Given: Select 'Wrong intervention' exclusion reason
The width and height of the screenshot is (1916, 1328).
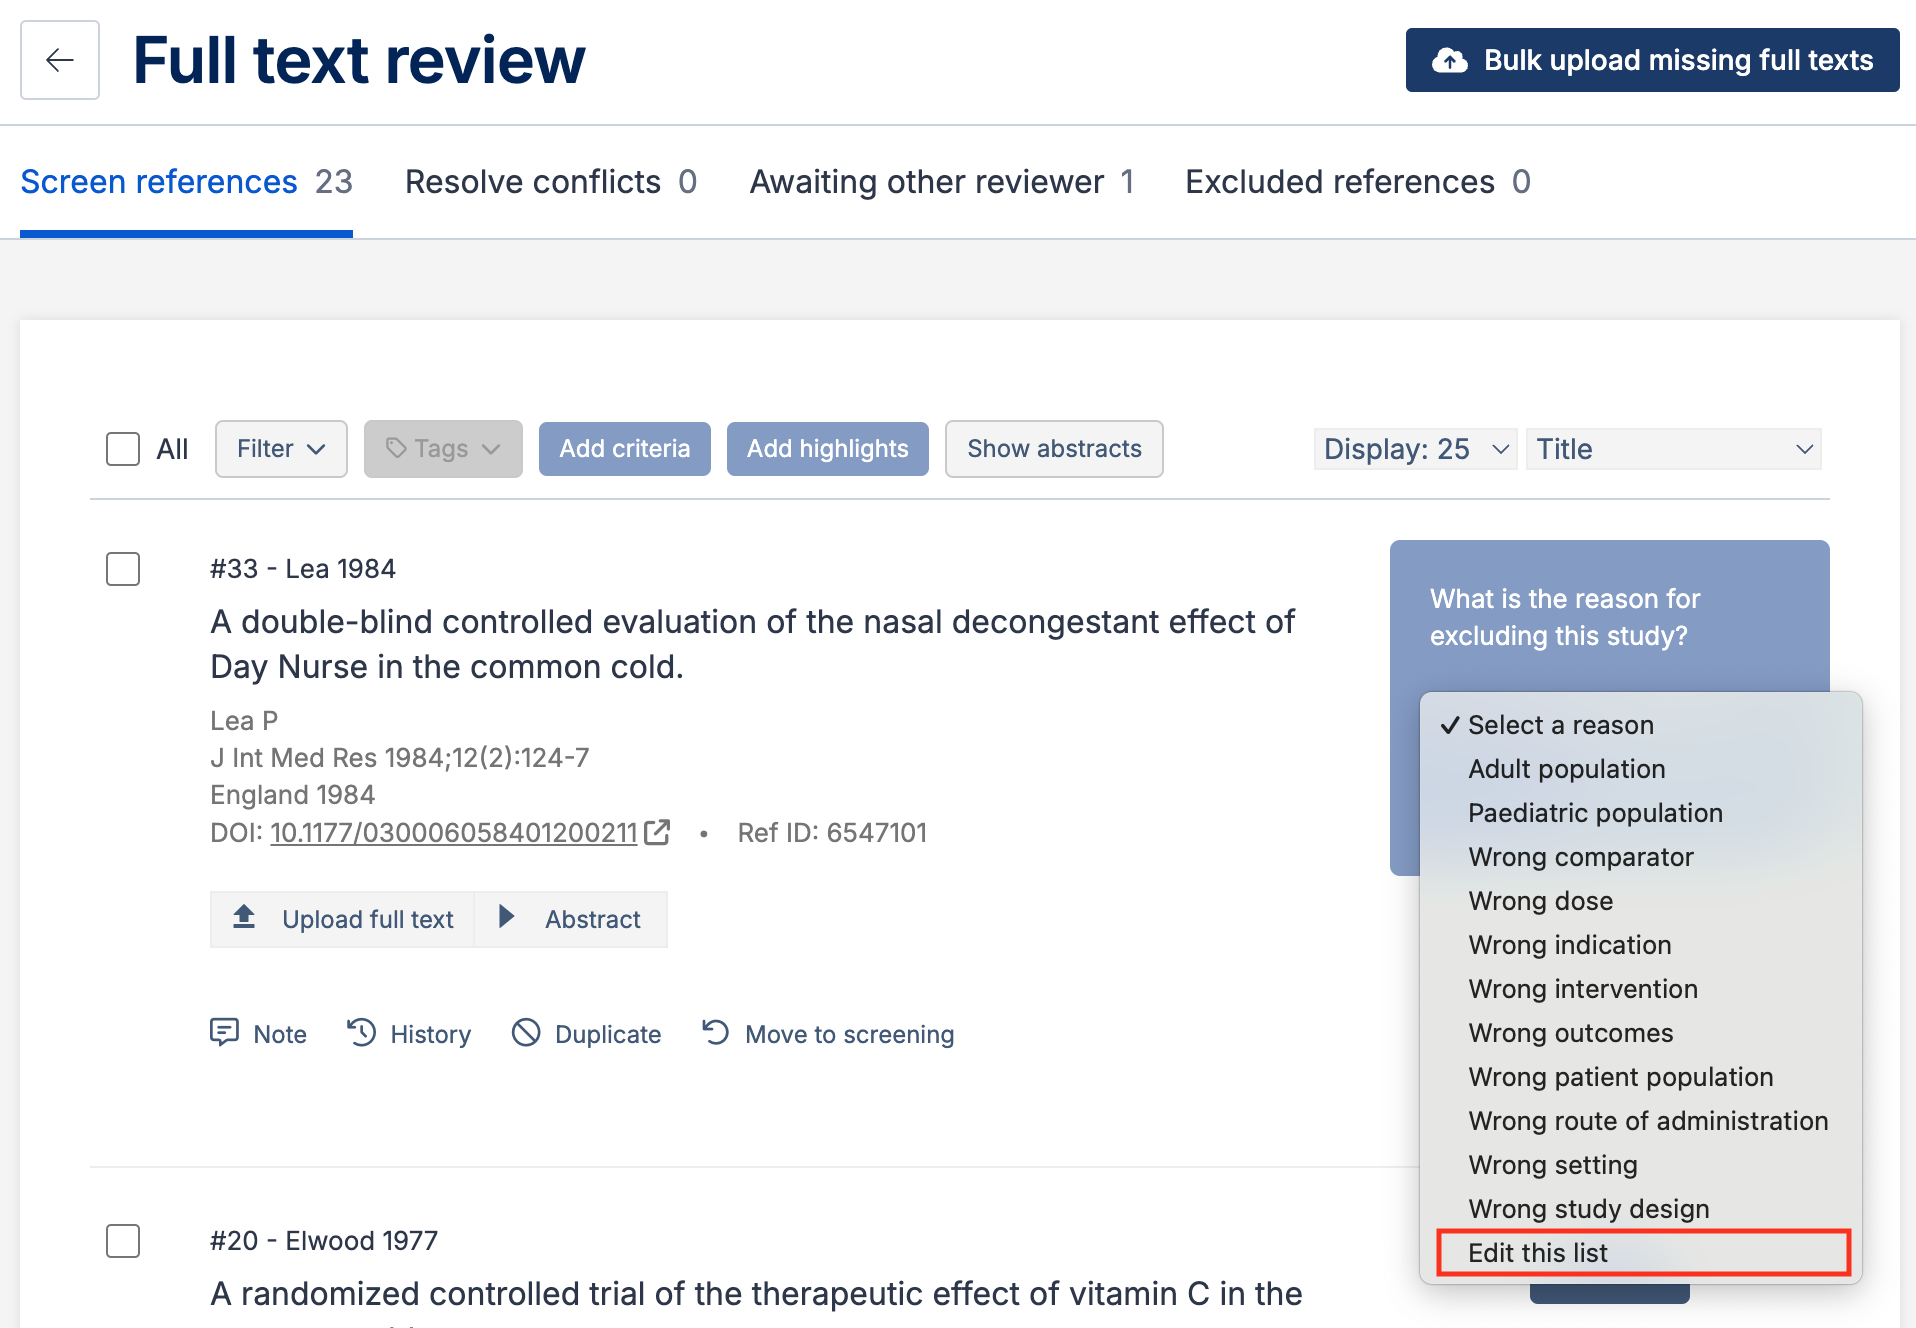Looking at the screenshot, I should (x=1641, y=989).
